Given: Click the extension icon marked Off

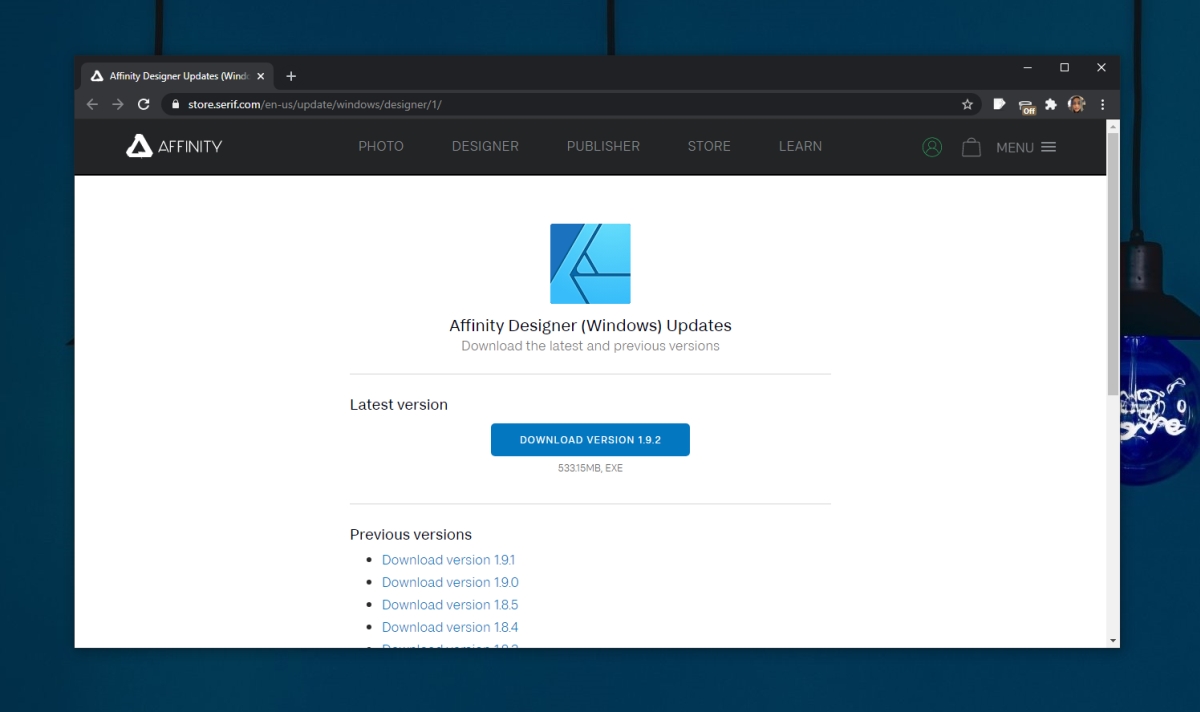Looking at the screenshot, I should [x=1026, y=105].
